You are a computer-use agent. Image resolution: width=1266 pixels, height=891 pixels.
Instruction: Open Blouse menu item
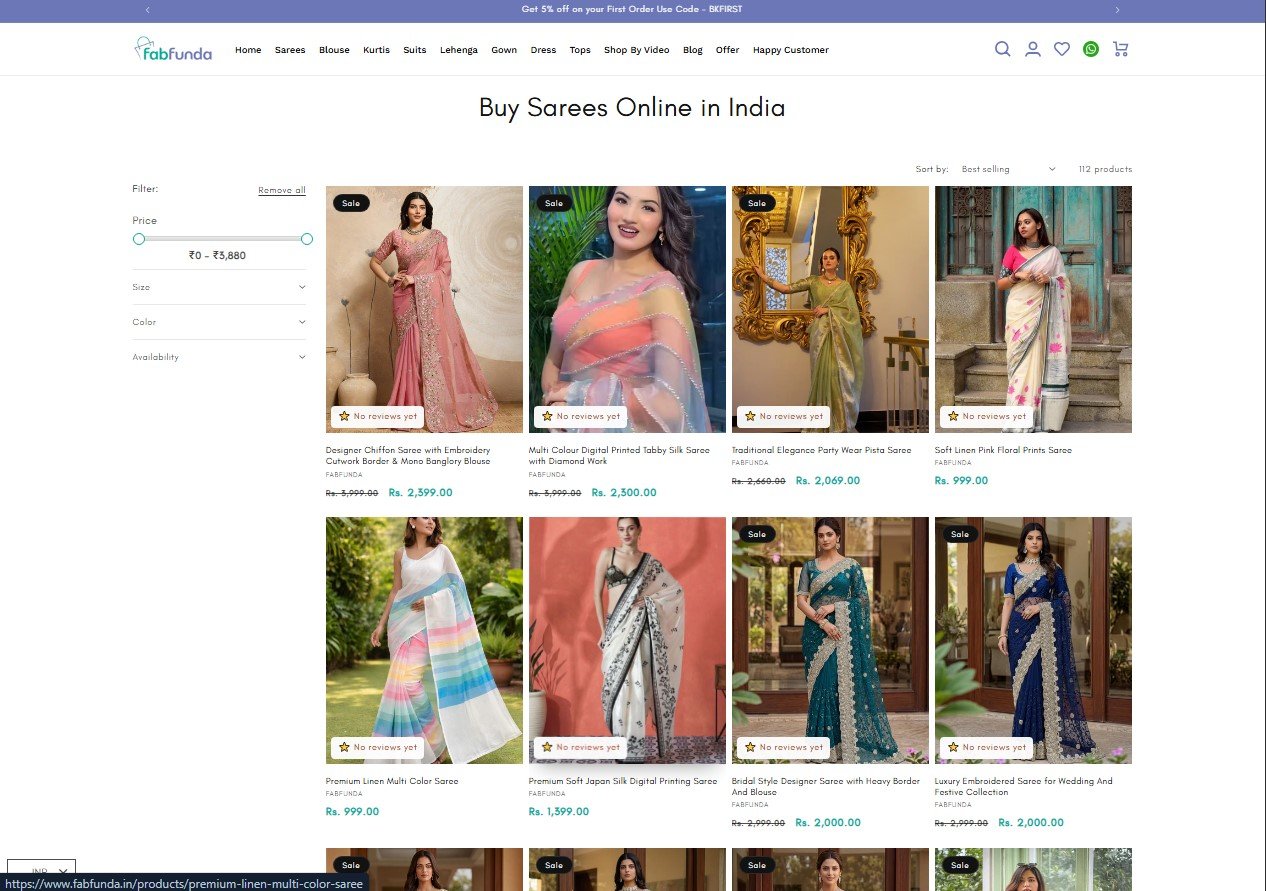(334, 50)
